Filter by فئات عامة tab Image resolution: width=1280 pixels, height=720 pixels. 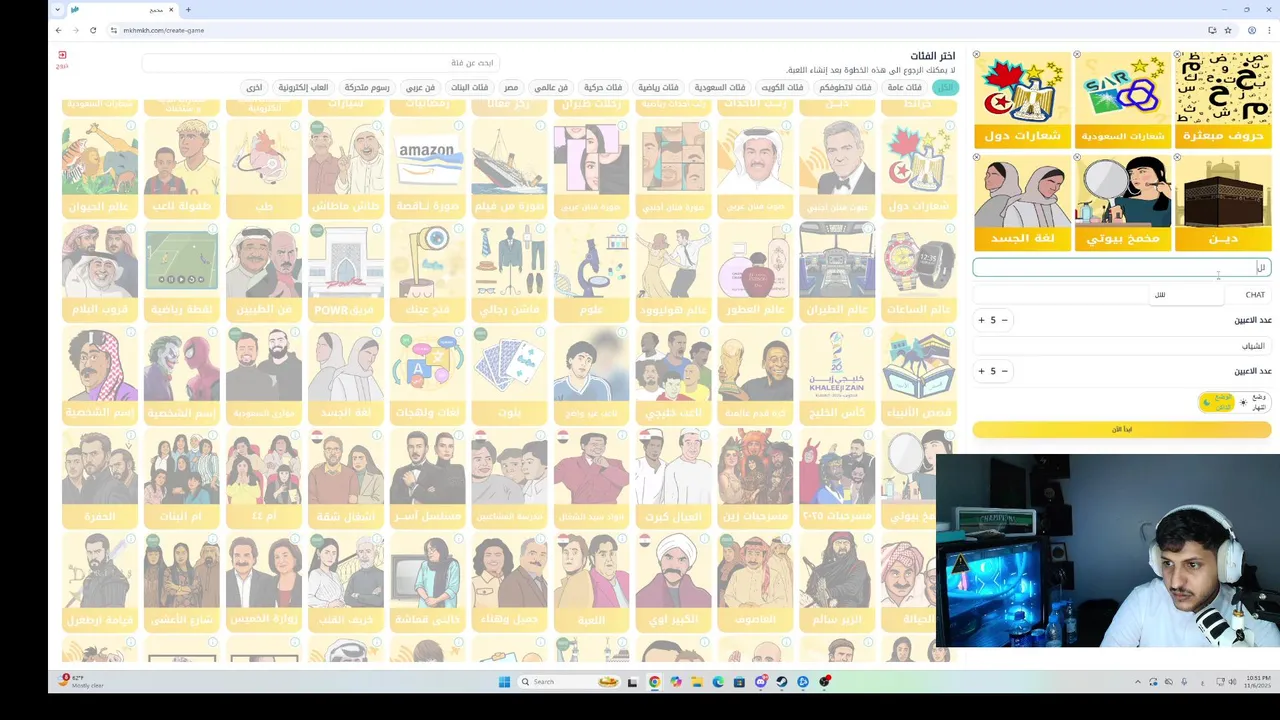pos(904,88)
